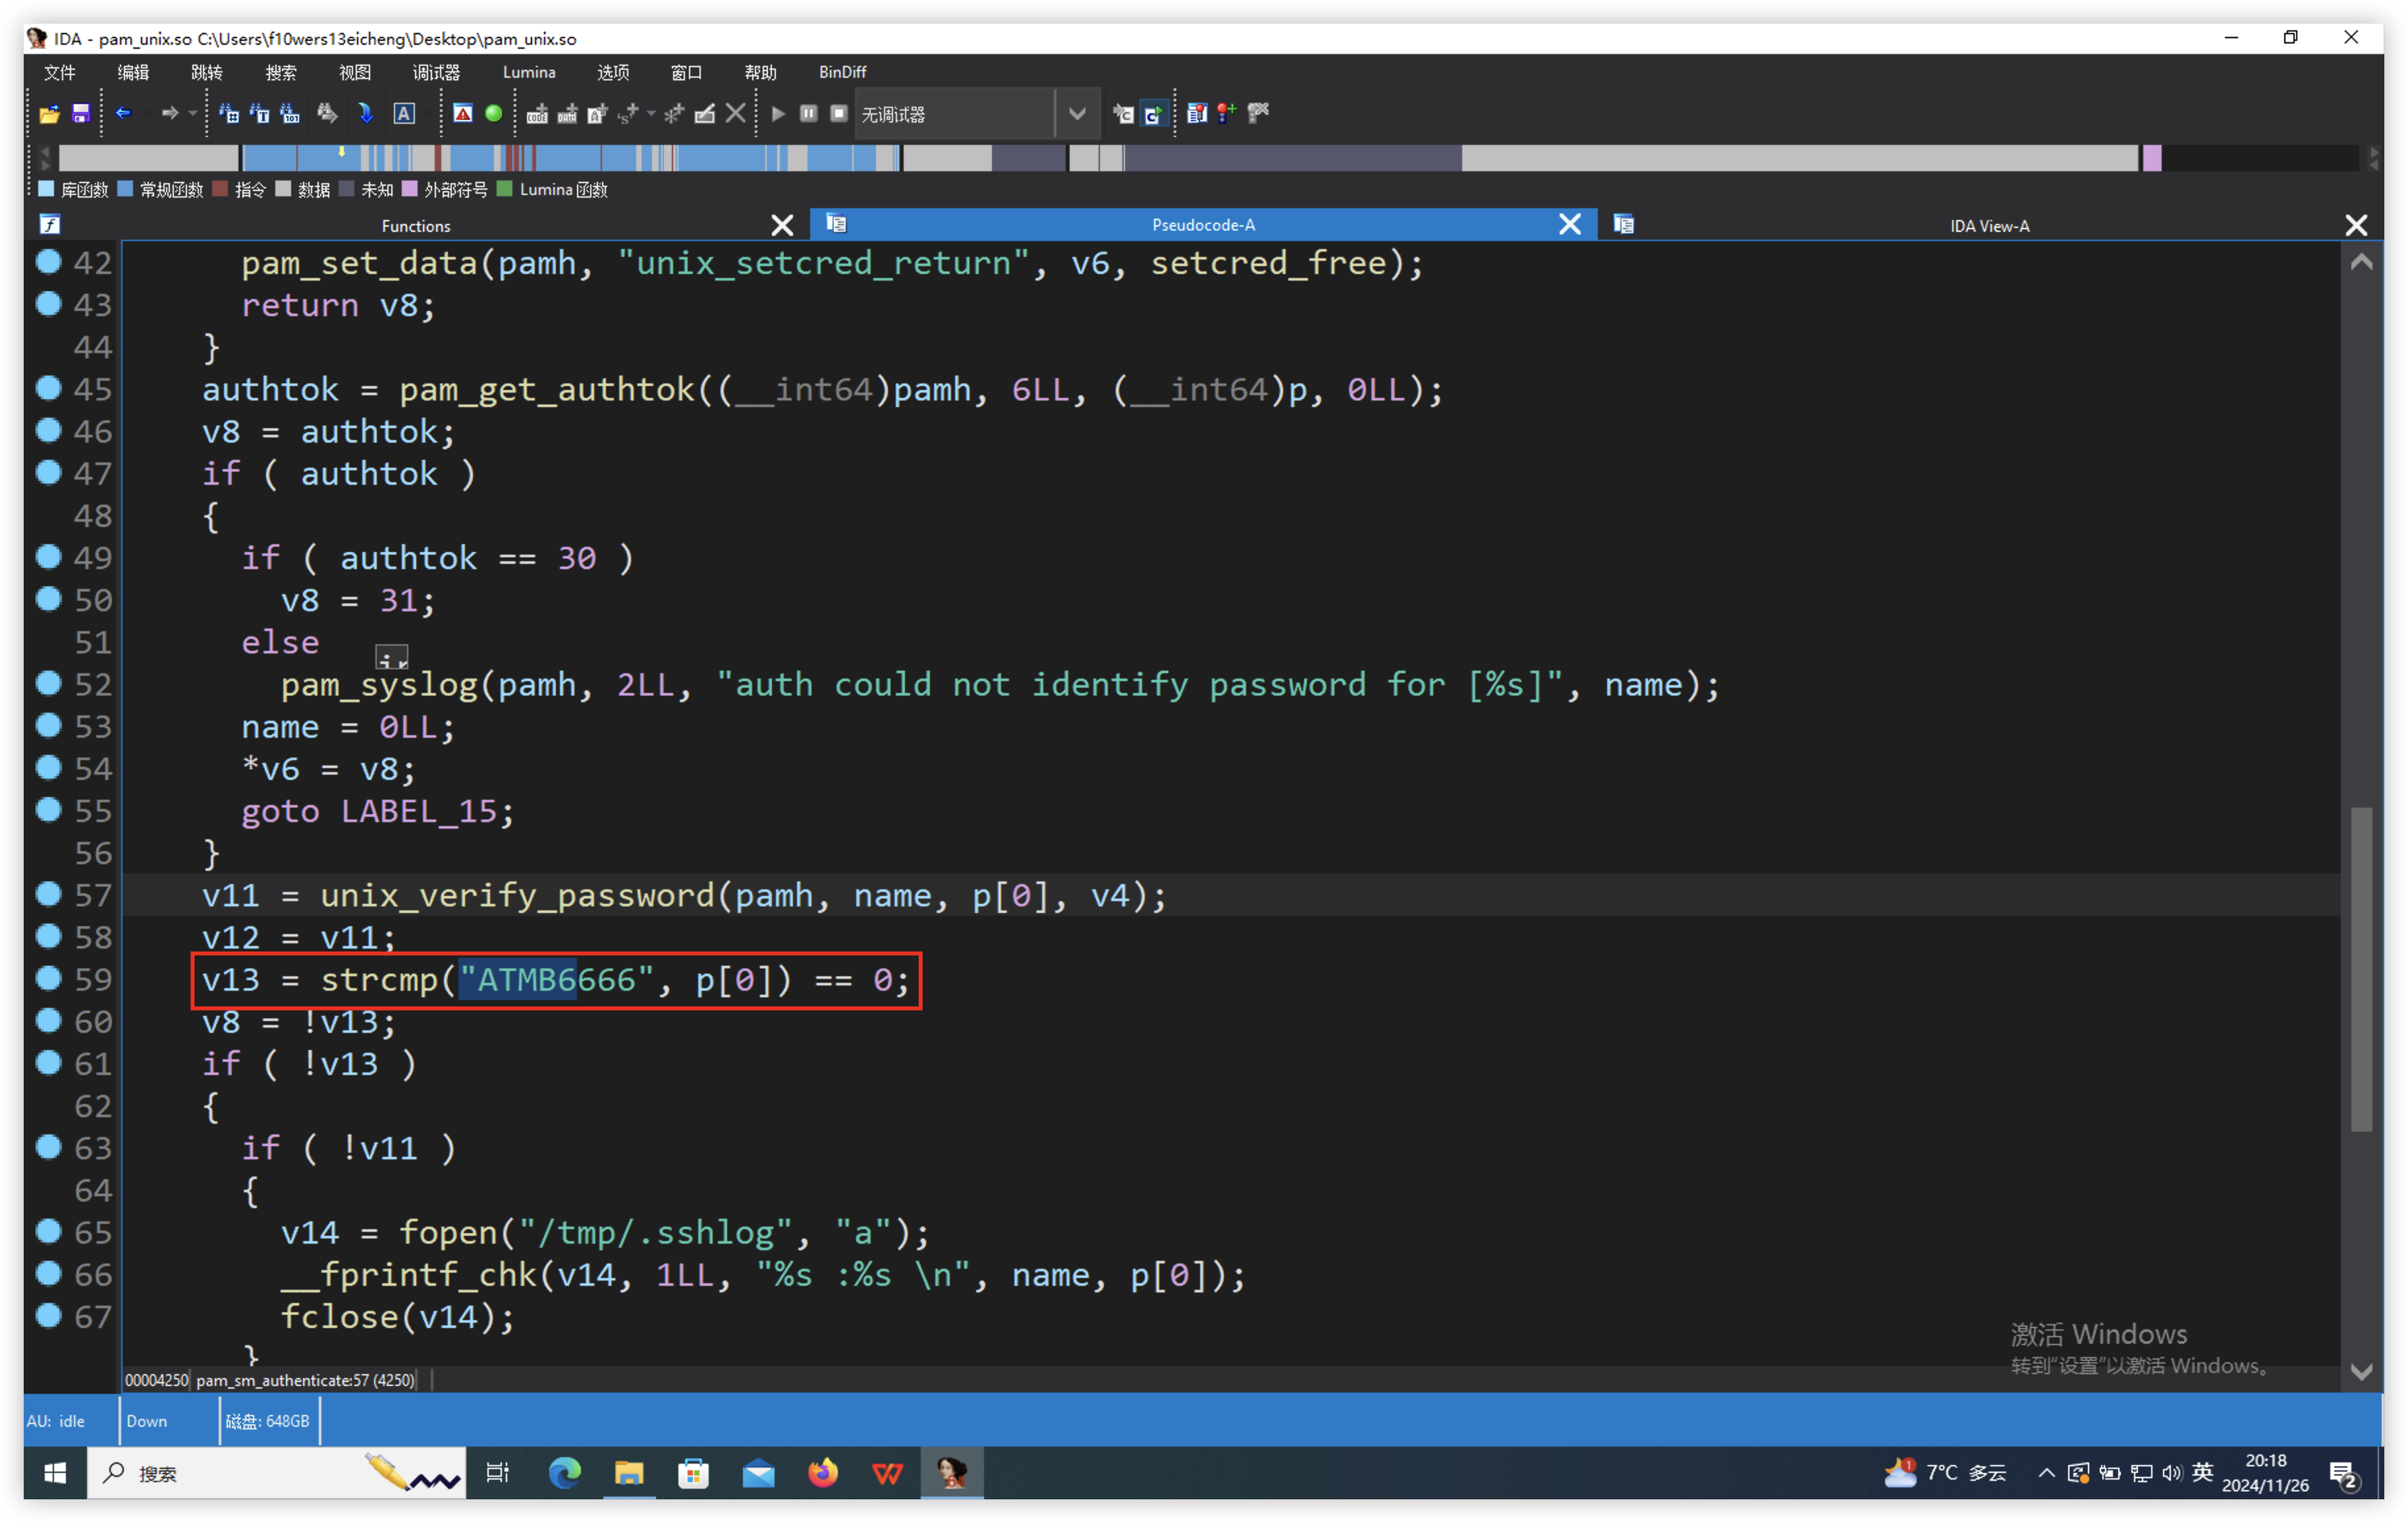
Task: Search for byte sequence binoculars icon
Action: click(290, 114)
